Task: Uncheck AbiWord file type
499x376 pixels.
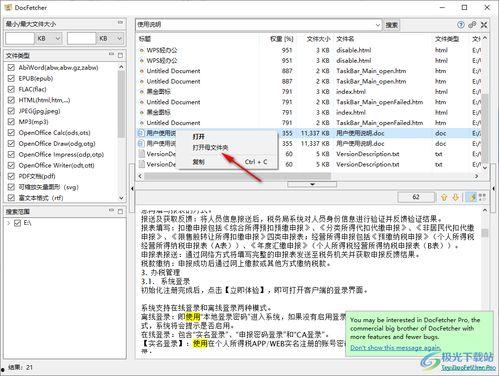Action: (x=11, y=68)
